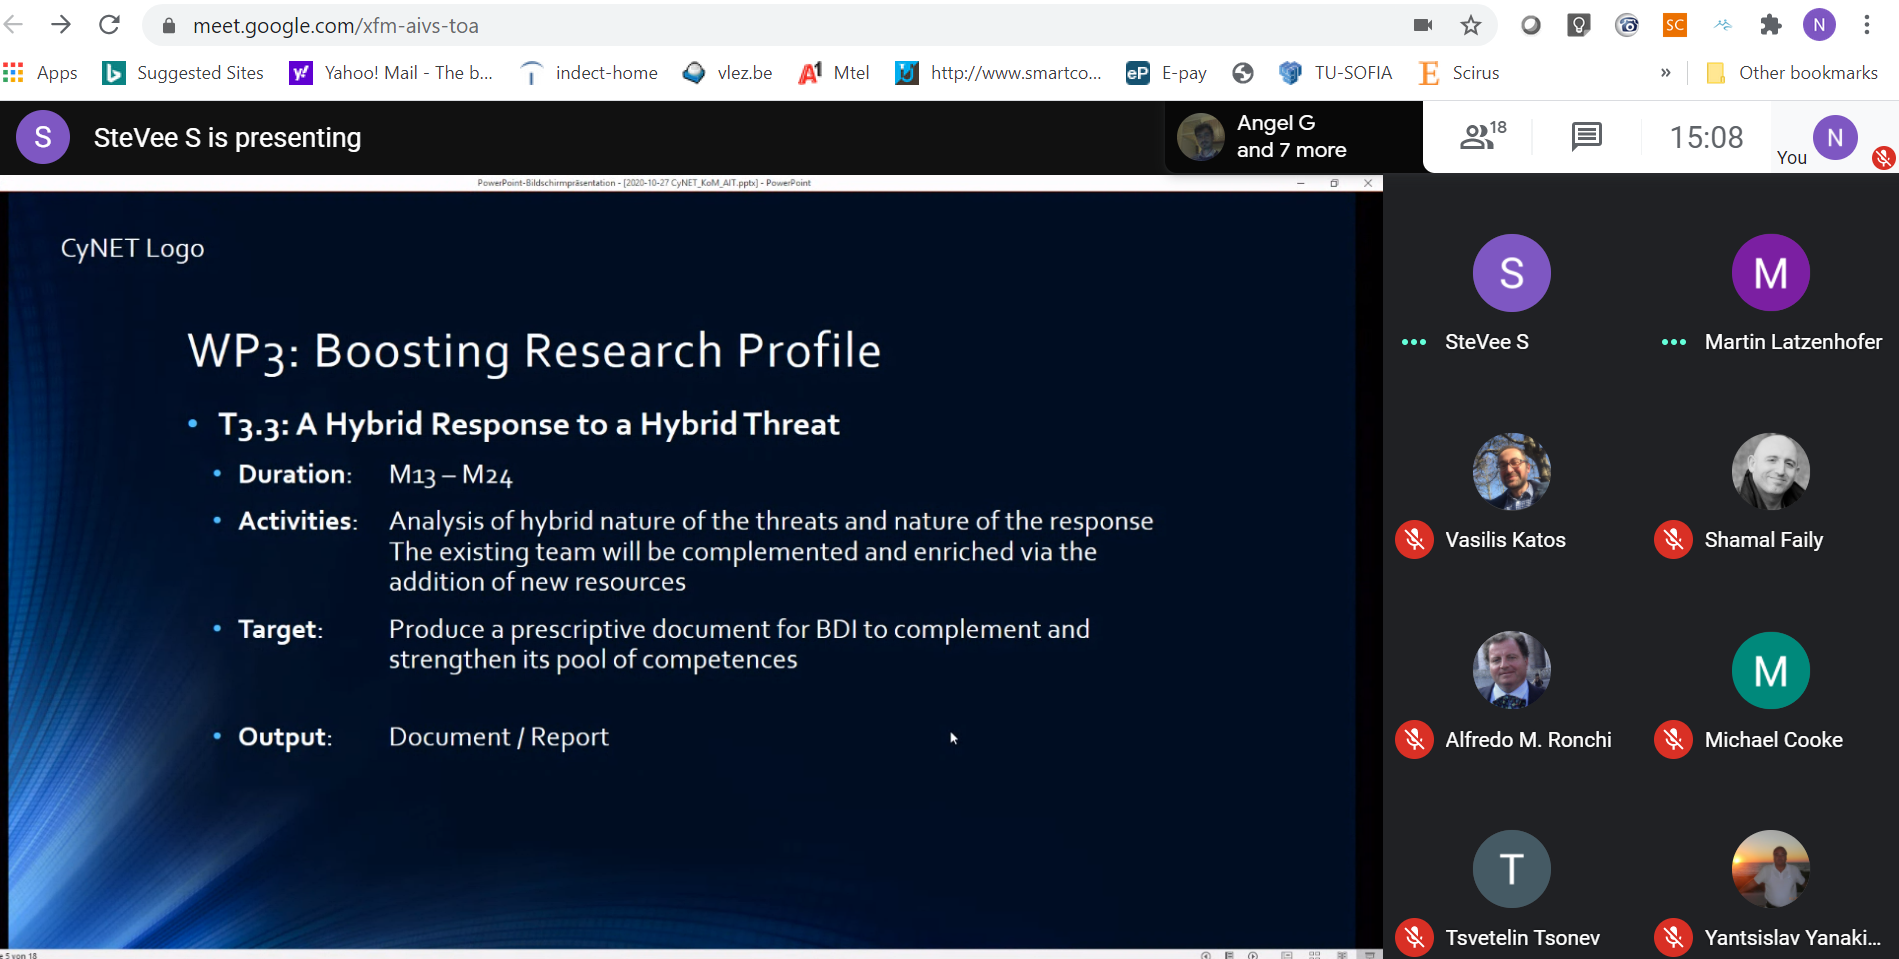1899x959 pixels.
Task: Click the 'CyNET Logo' text on the slide
Action: 132,249
